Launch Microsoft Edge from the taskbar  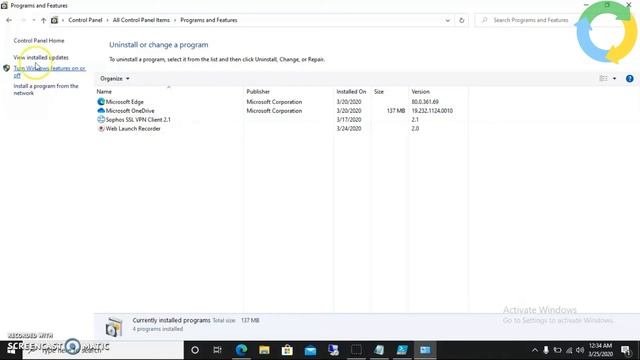coord(241,350)
